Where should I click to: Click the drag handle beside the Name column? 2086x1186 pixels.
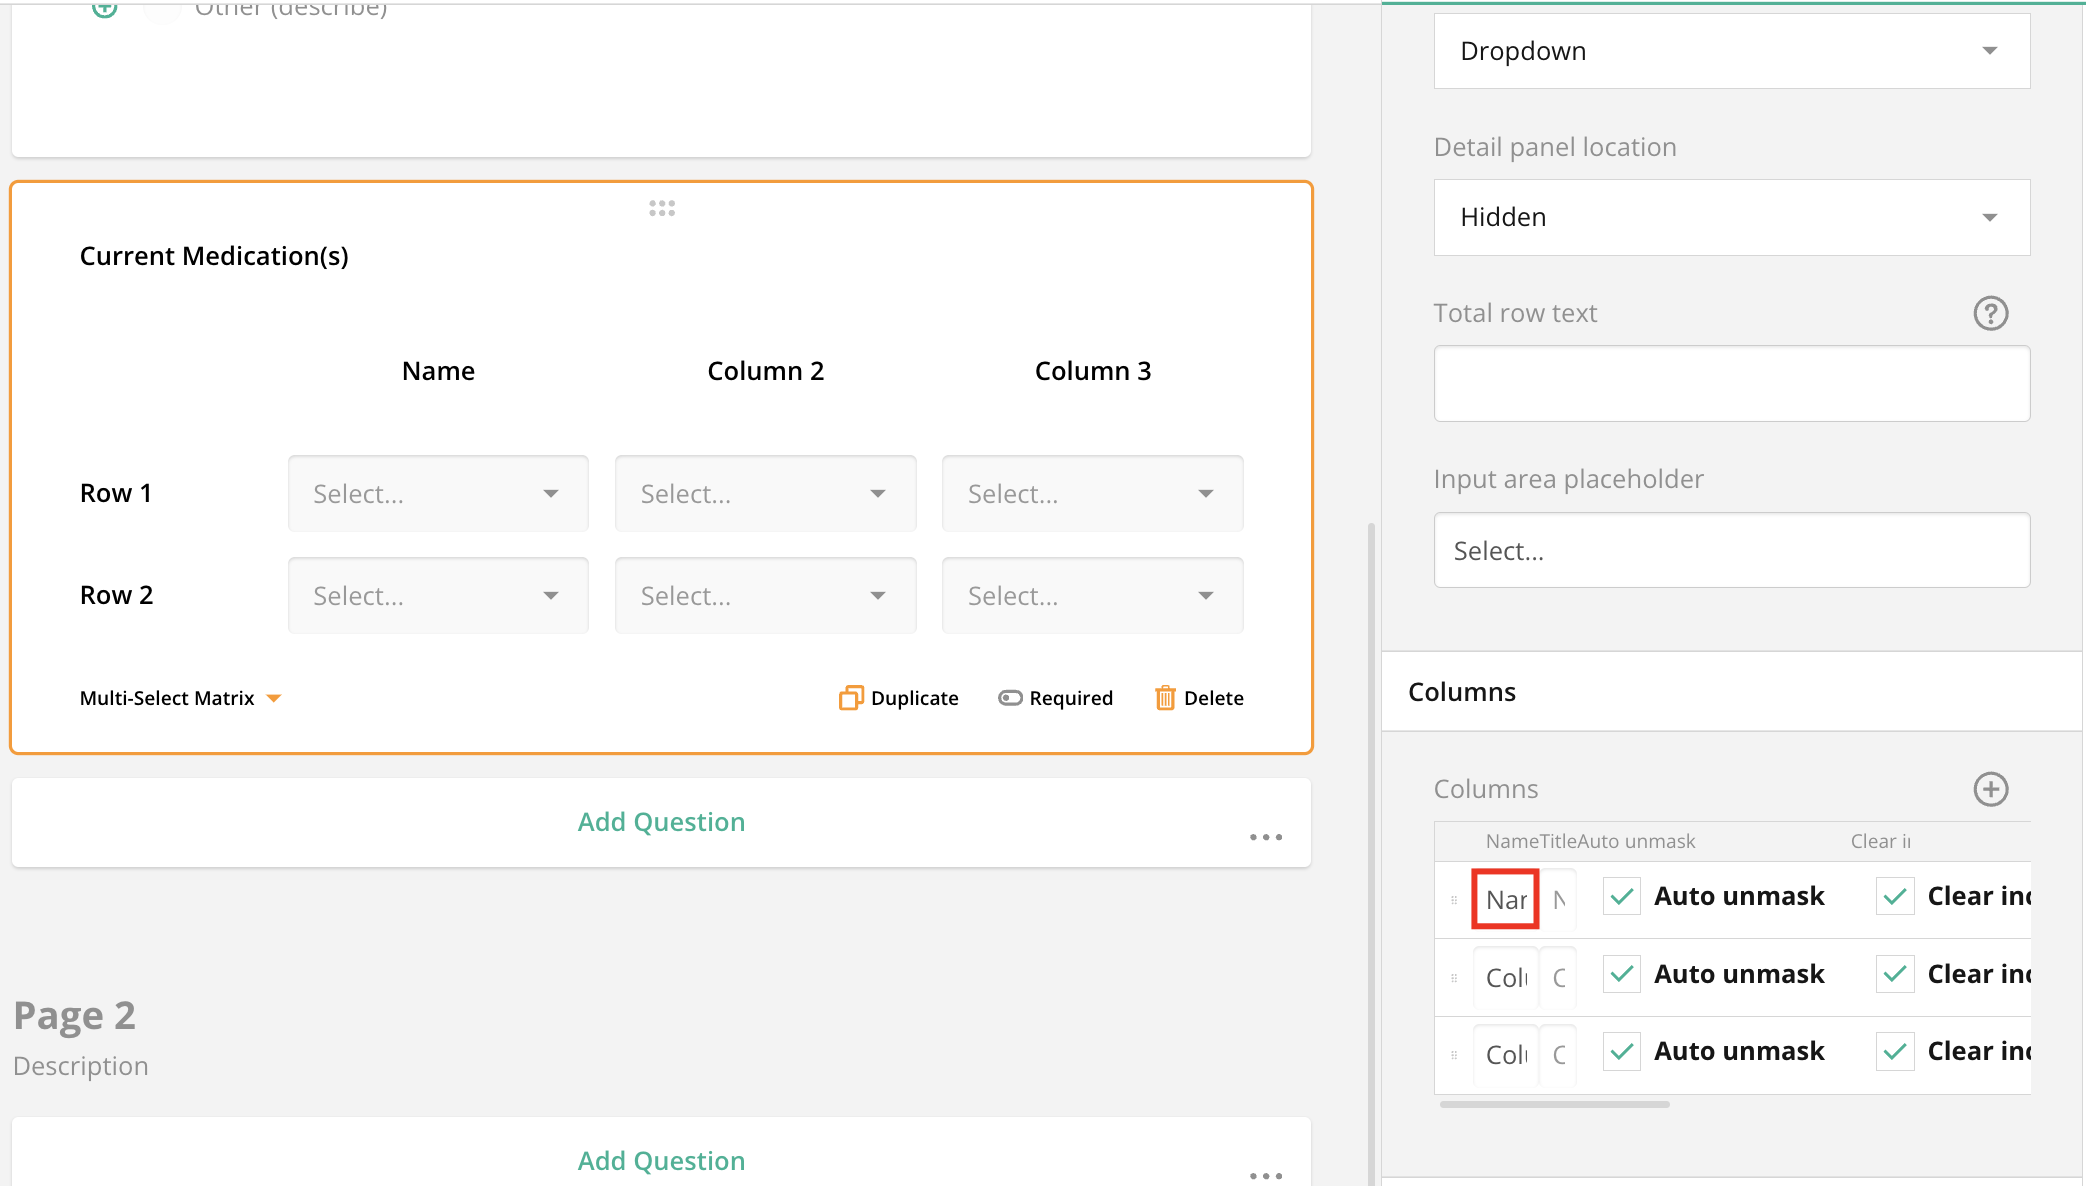coord(1454,898)
